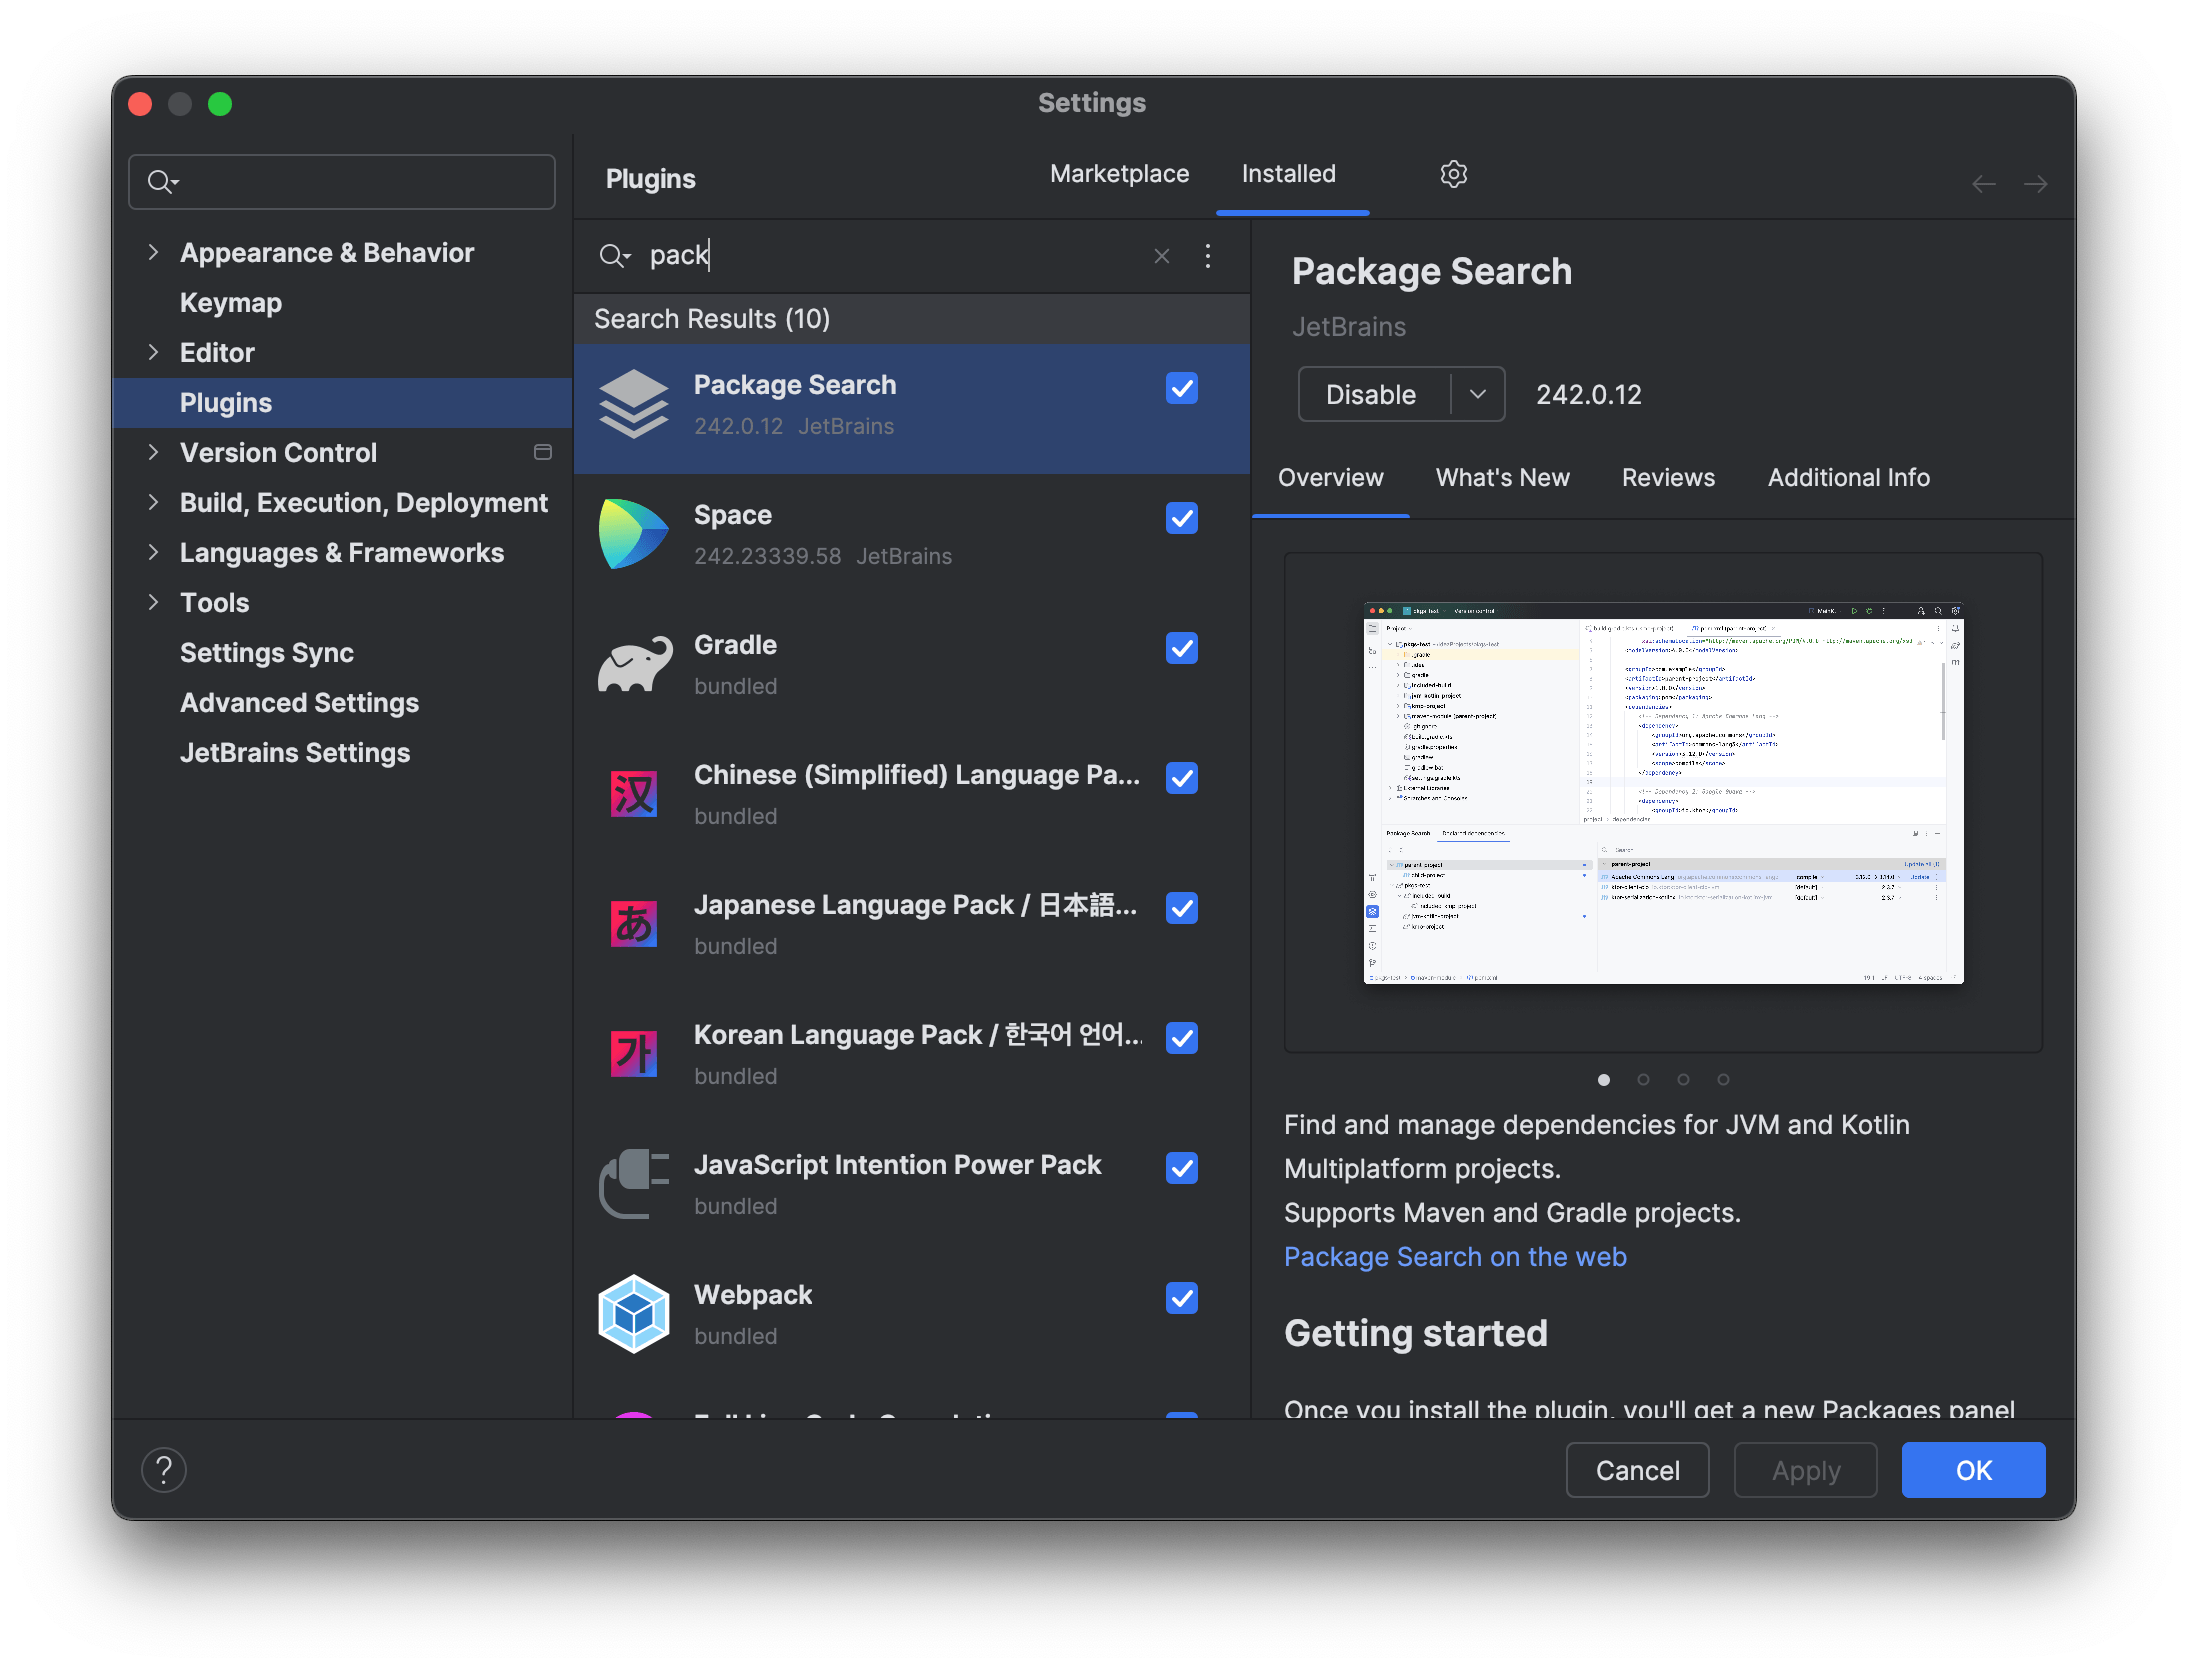Click the Webpack plugin icon
Viewport: 2188px width, 1668px height.
[x=633, y=1313]
